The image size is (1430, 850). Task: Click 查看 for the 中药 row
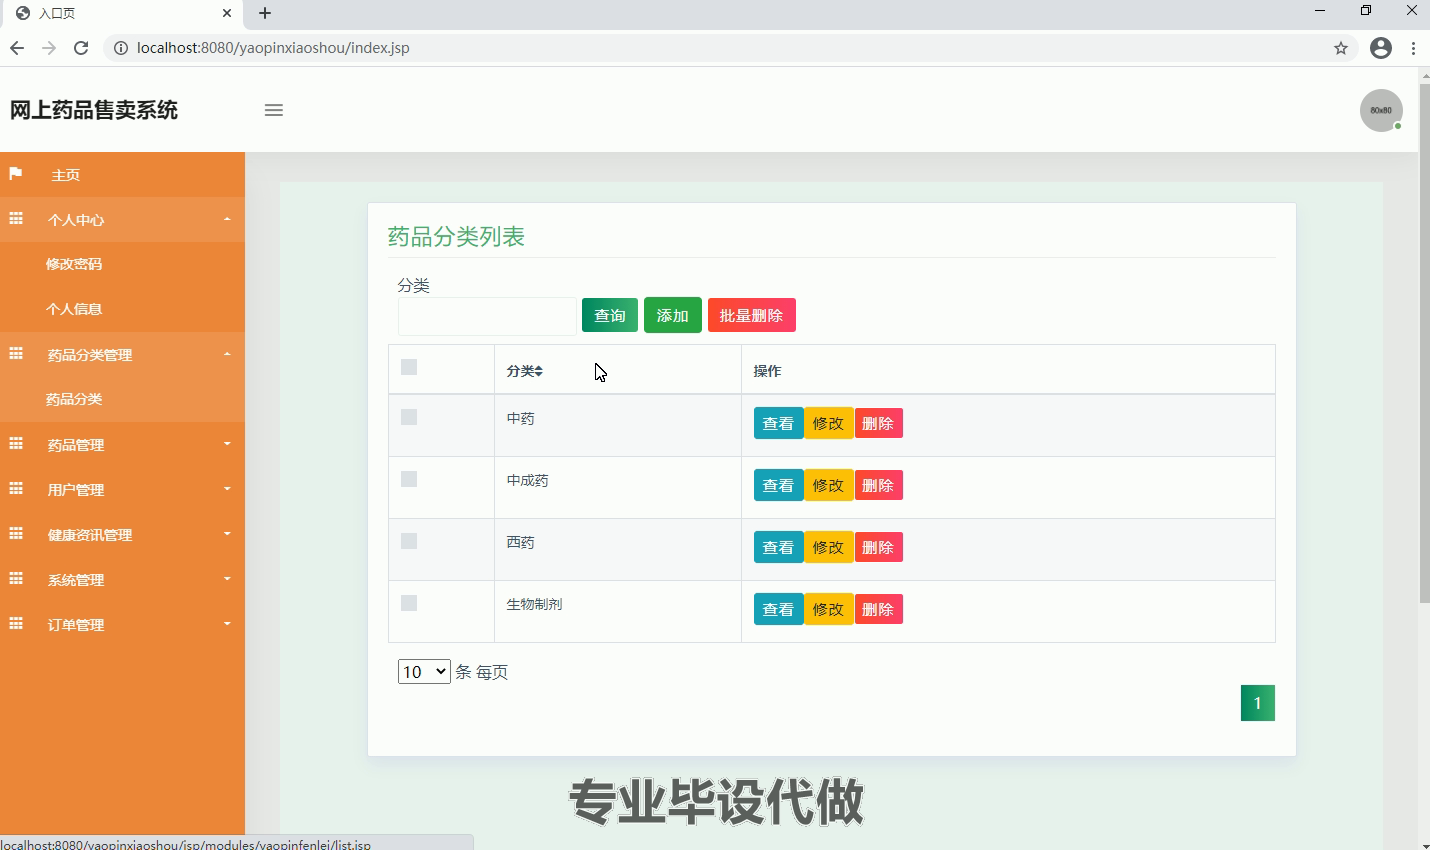coord(778,424)
